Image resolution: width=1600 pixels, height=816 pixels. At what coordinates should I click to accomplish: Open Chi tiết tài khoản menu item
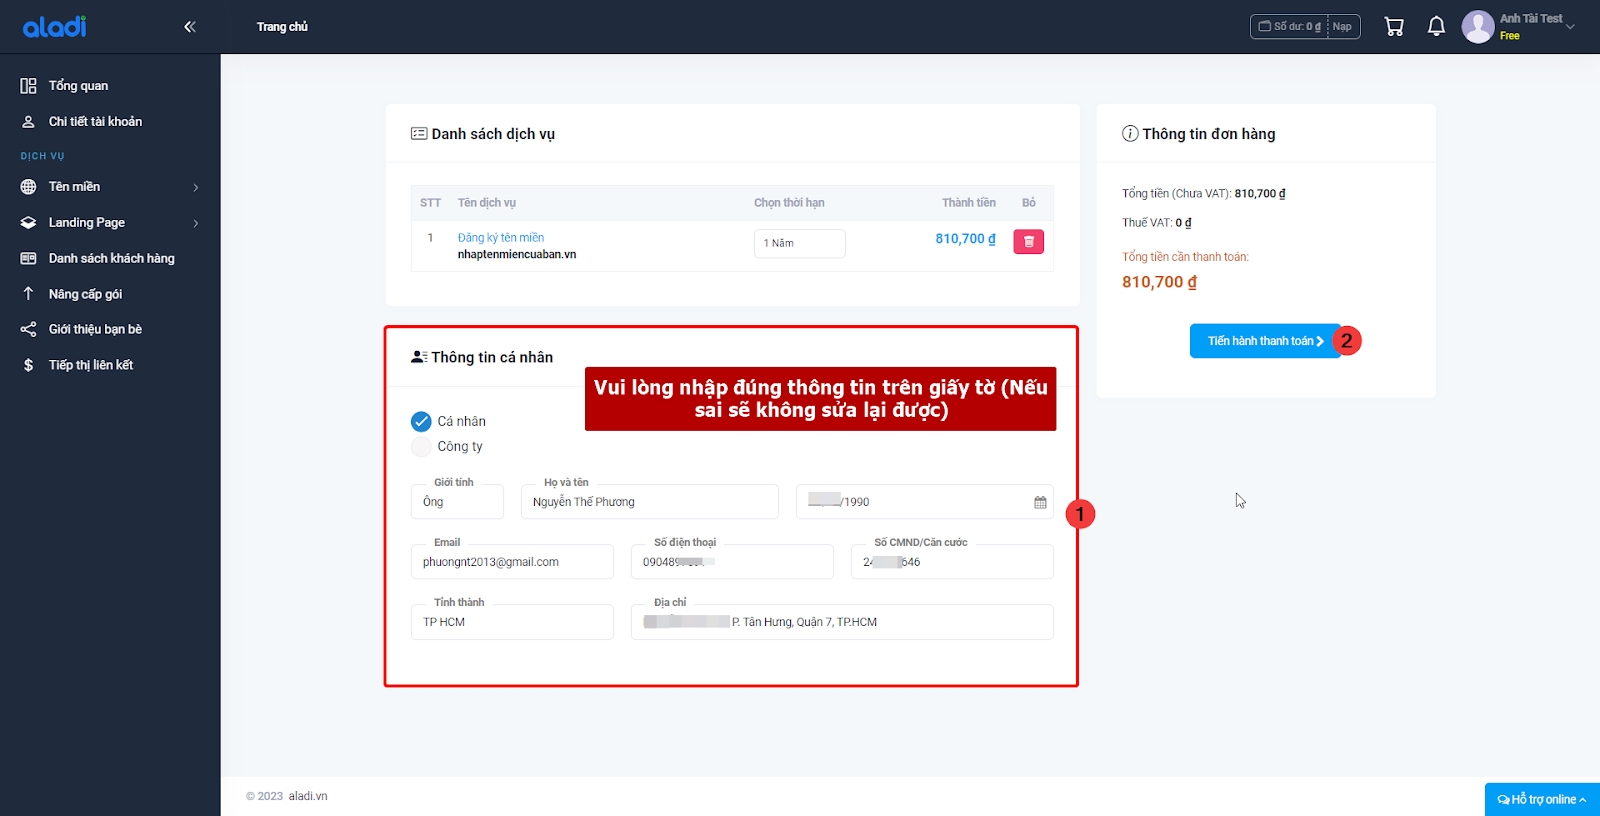click(95, 122)
